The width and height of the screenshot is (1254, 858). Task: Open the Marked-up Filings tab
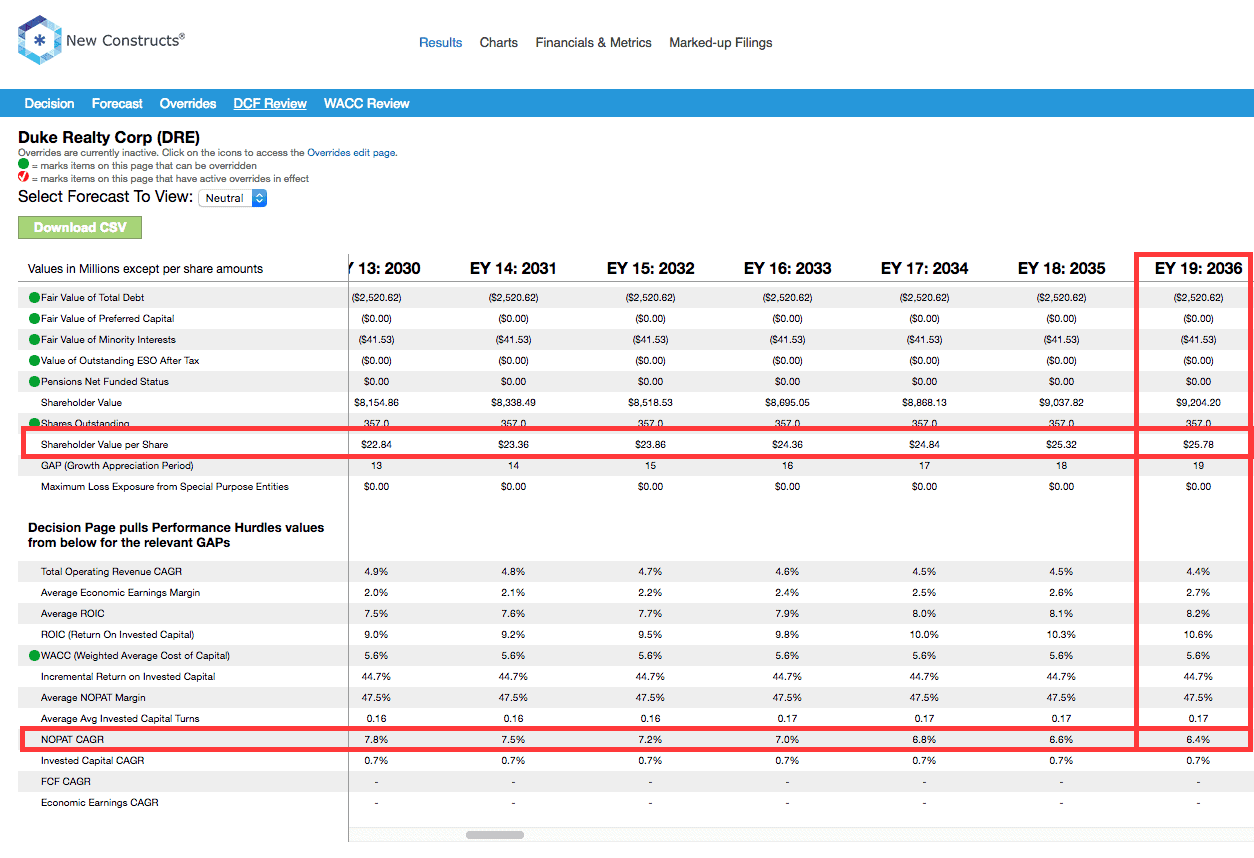pos(721,43)
